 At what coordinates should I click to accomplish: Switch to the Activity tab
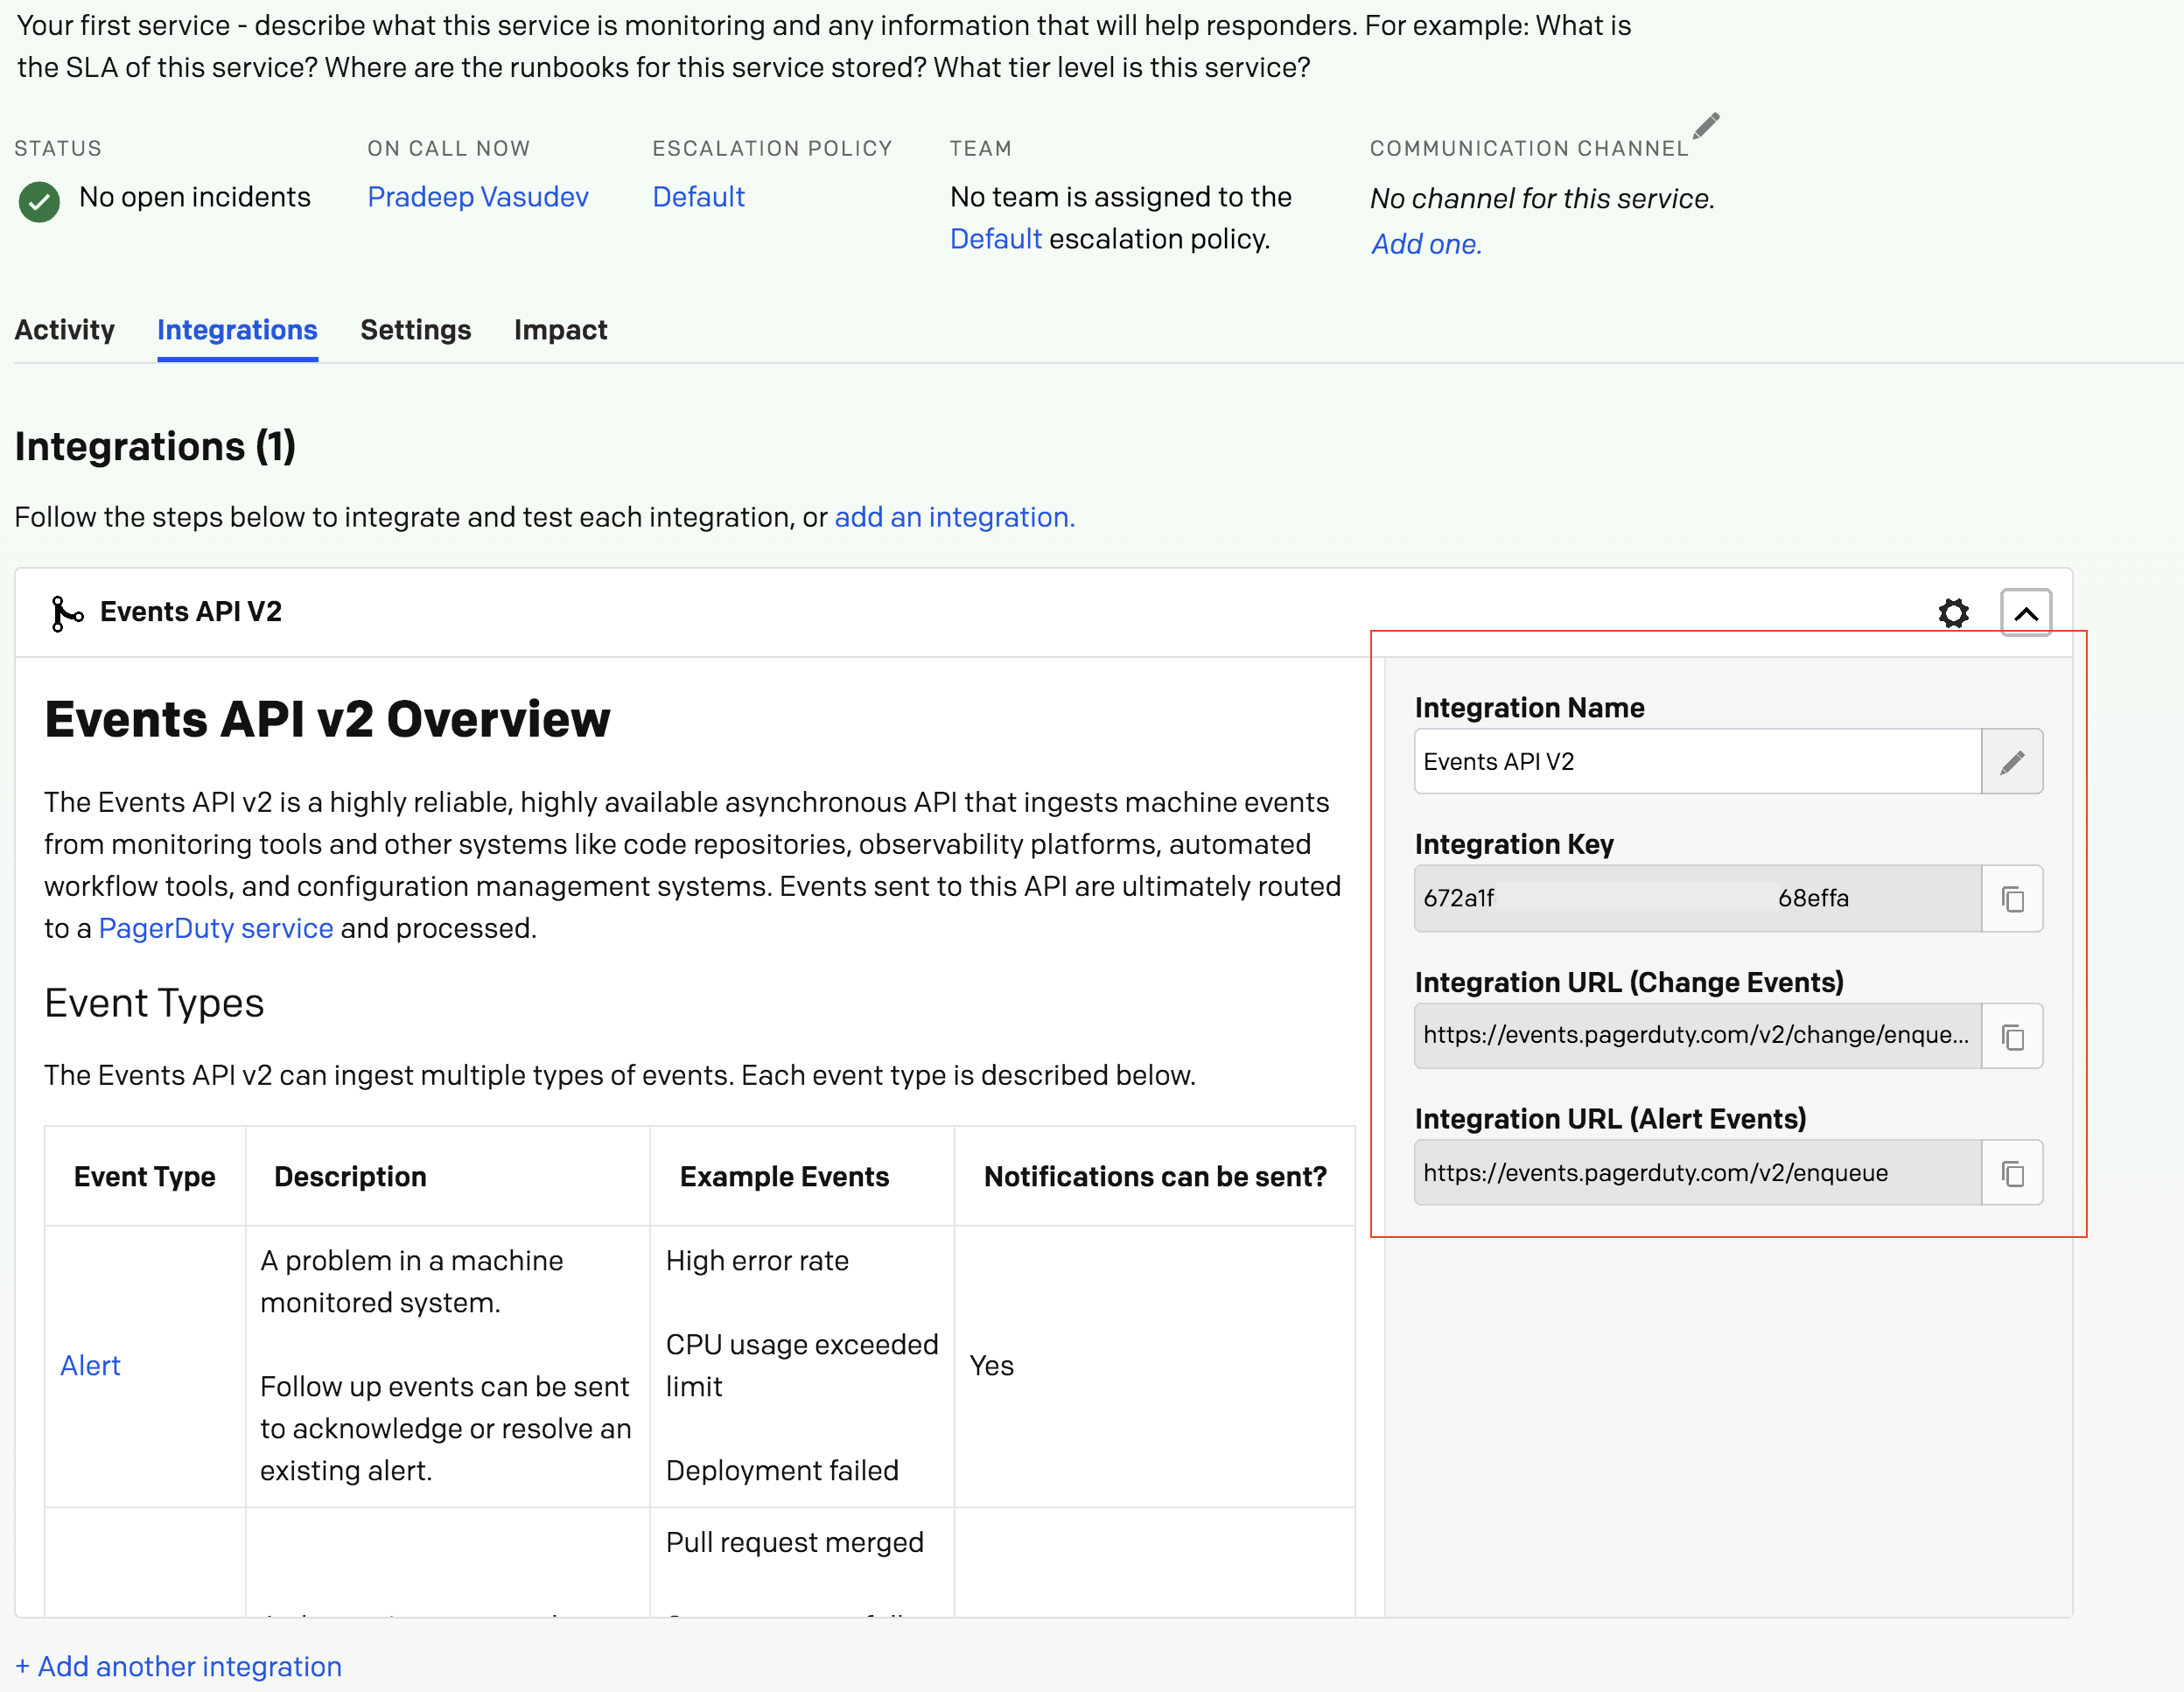point(64,330)
